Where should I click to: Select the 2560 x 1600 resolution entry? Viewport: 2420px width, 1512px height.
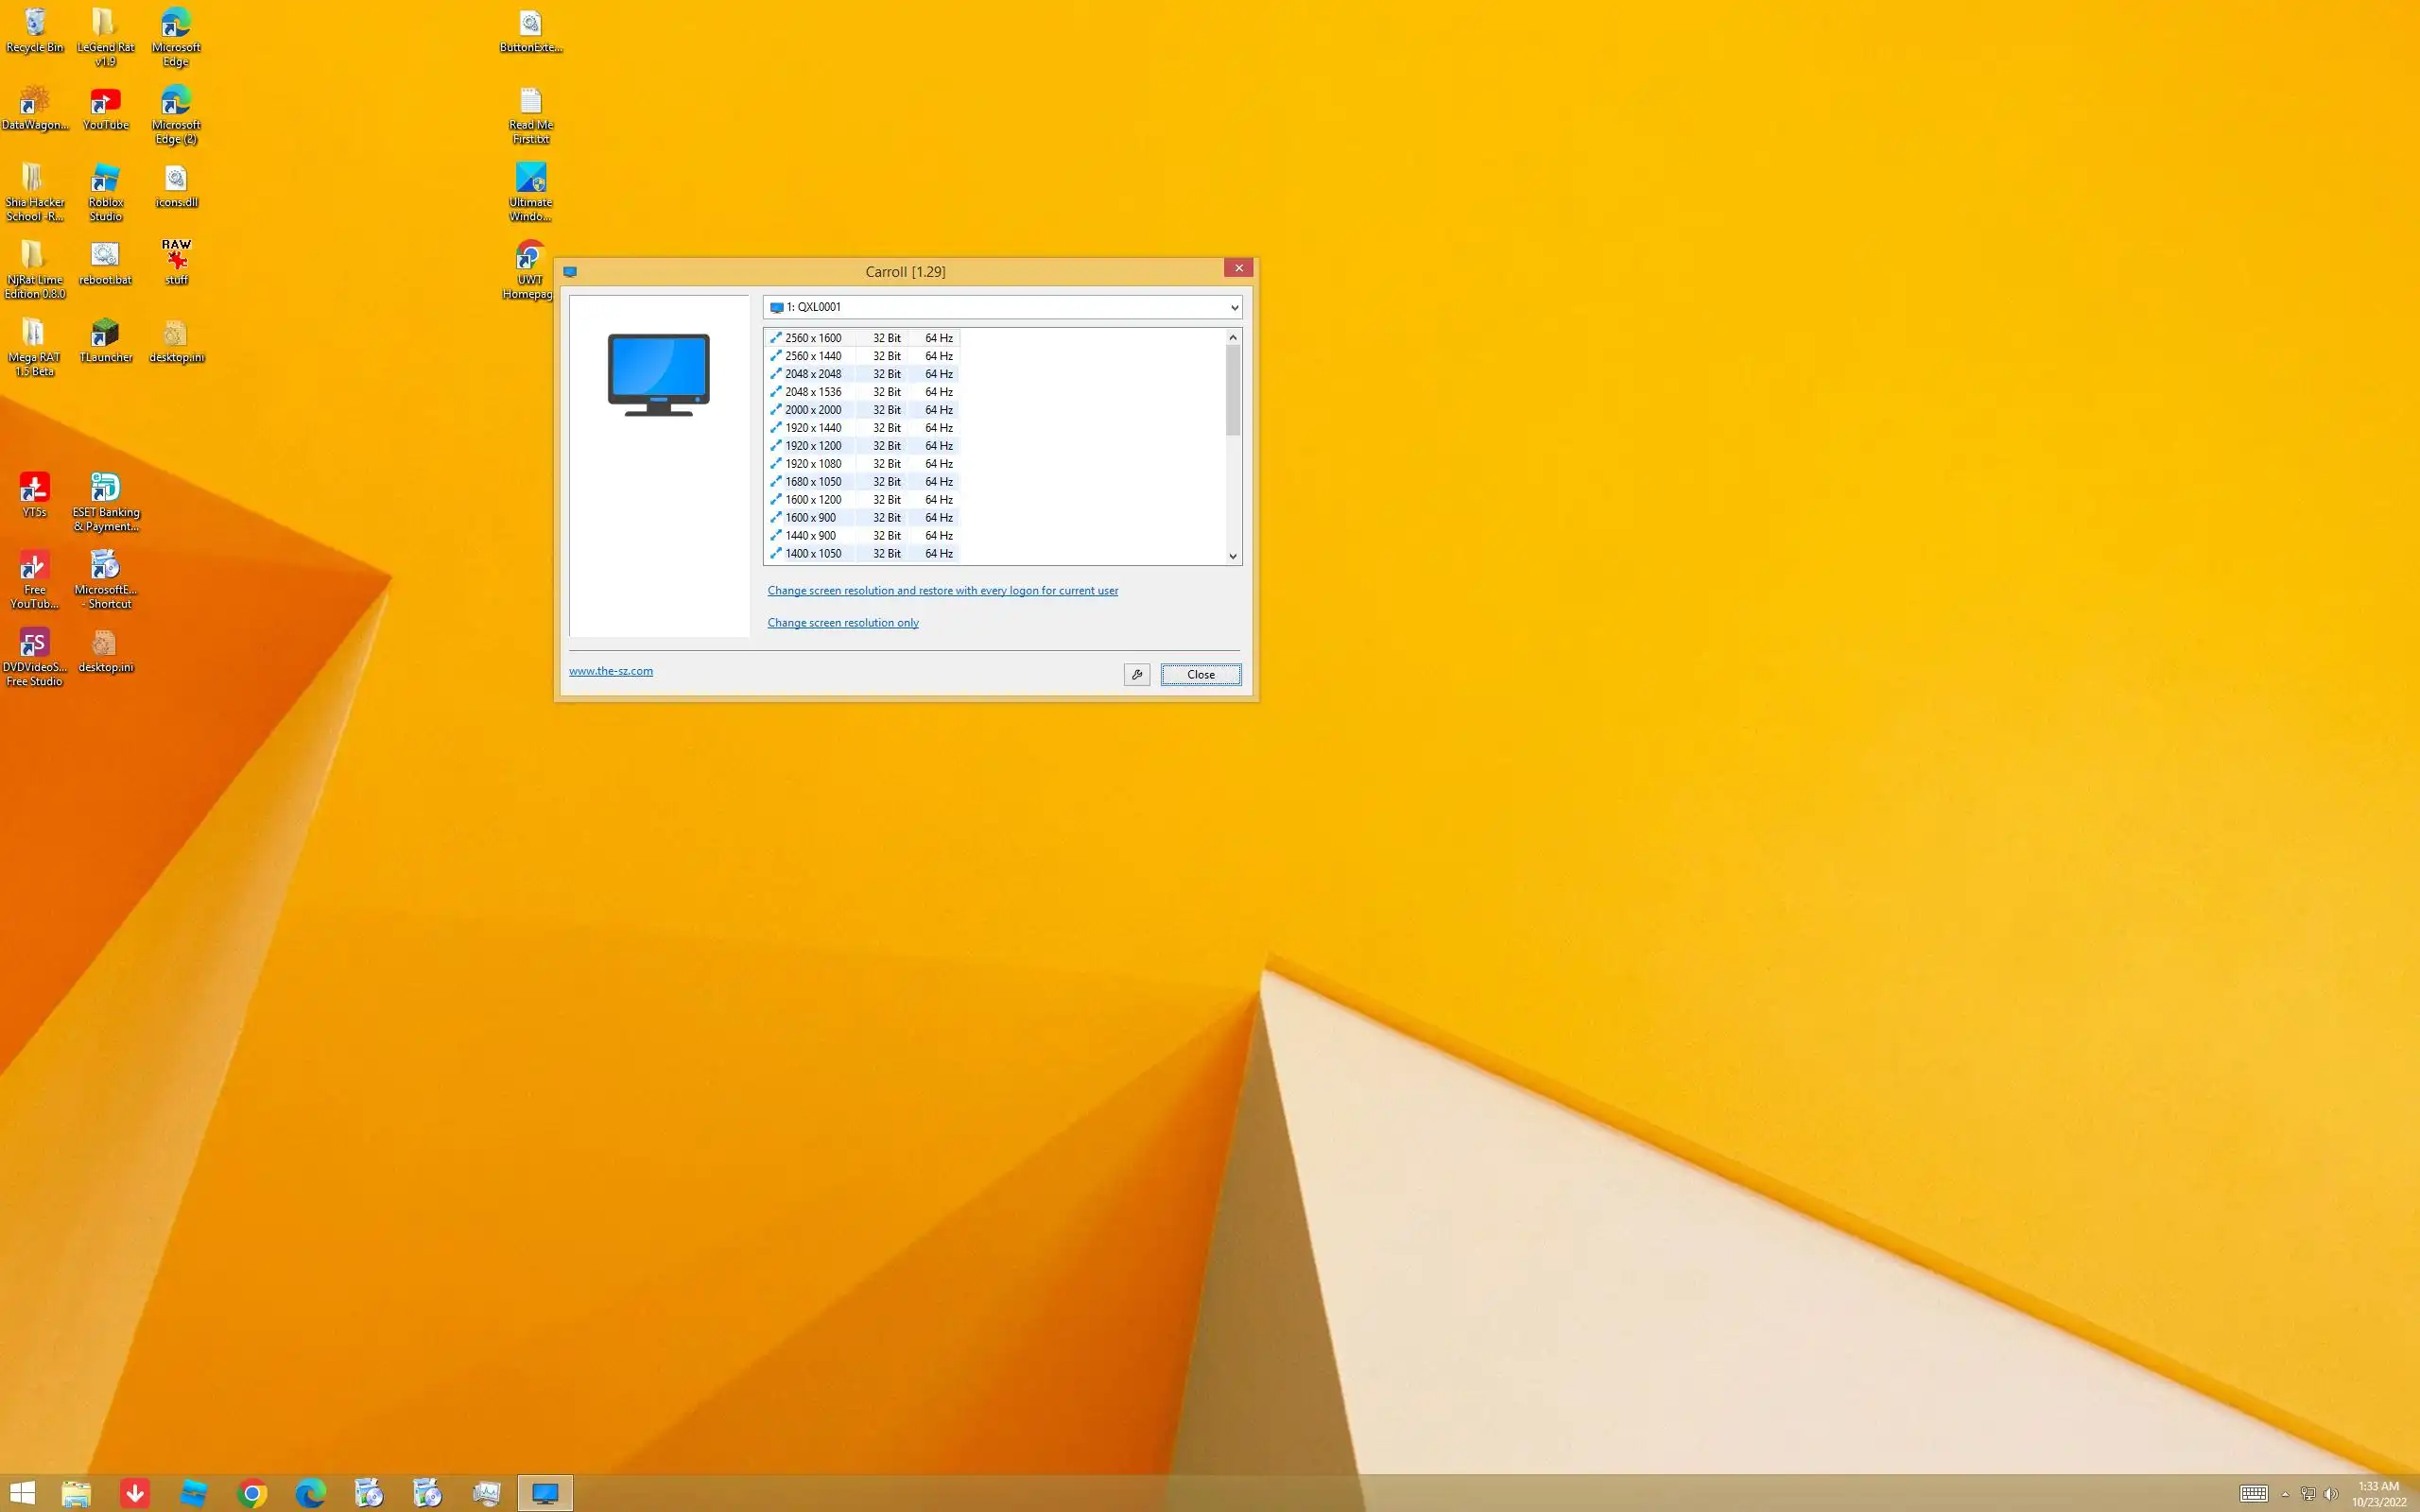pos(813,338)
